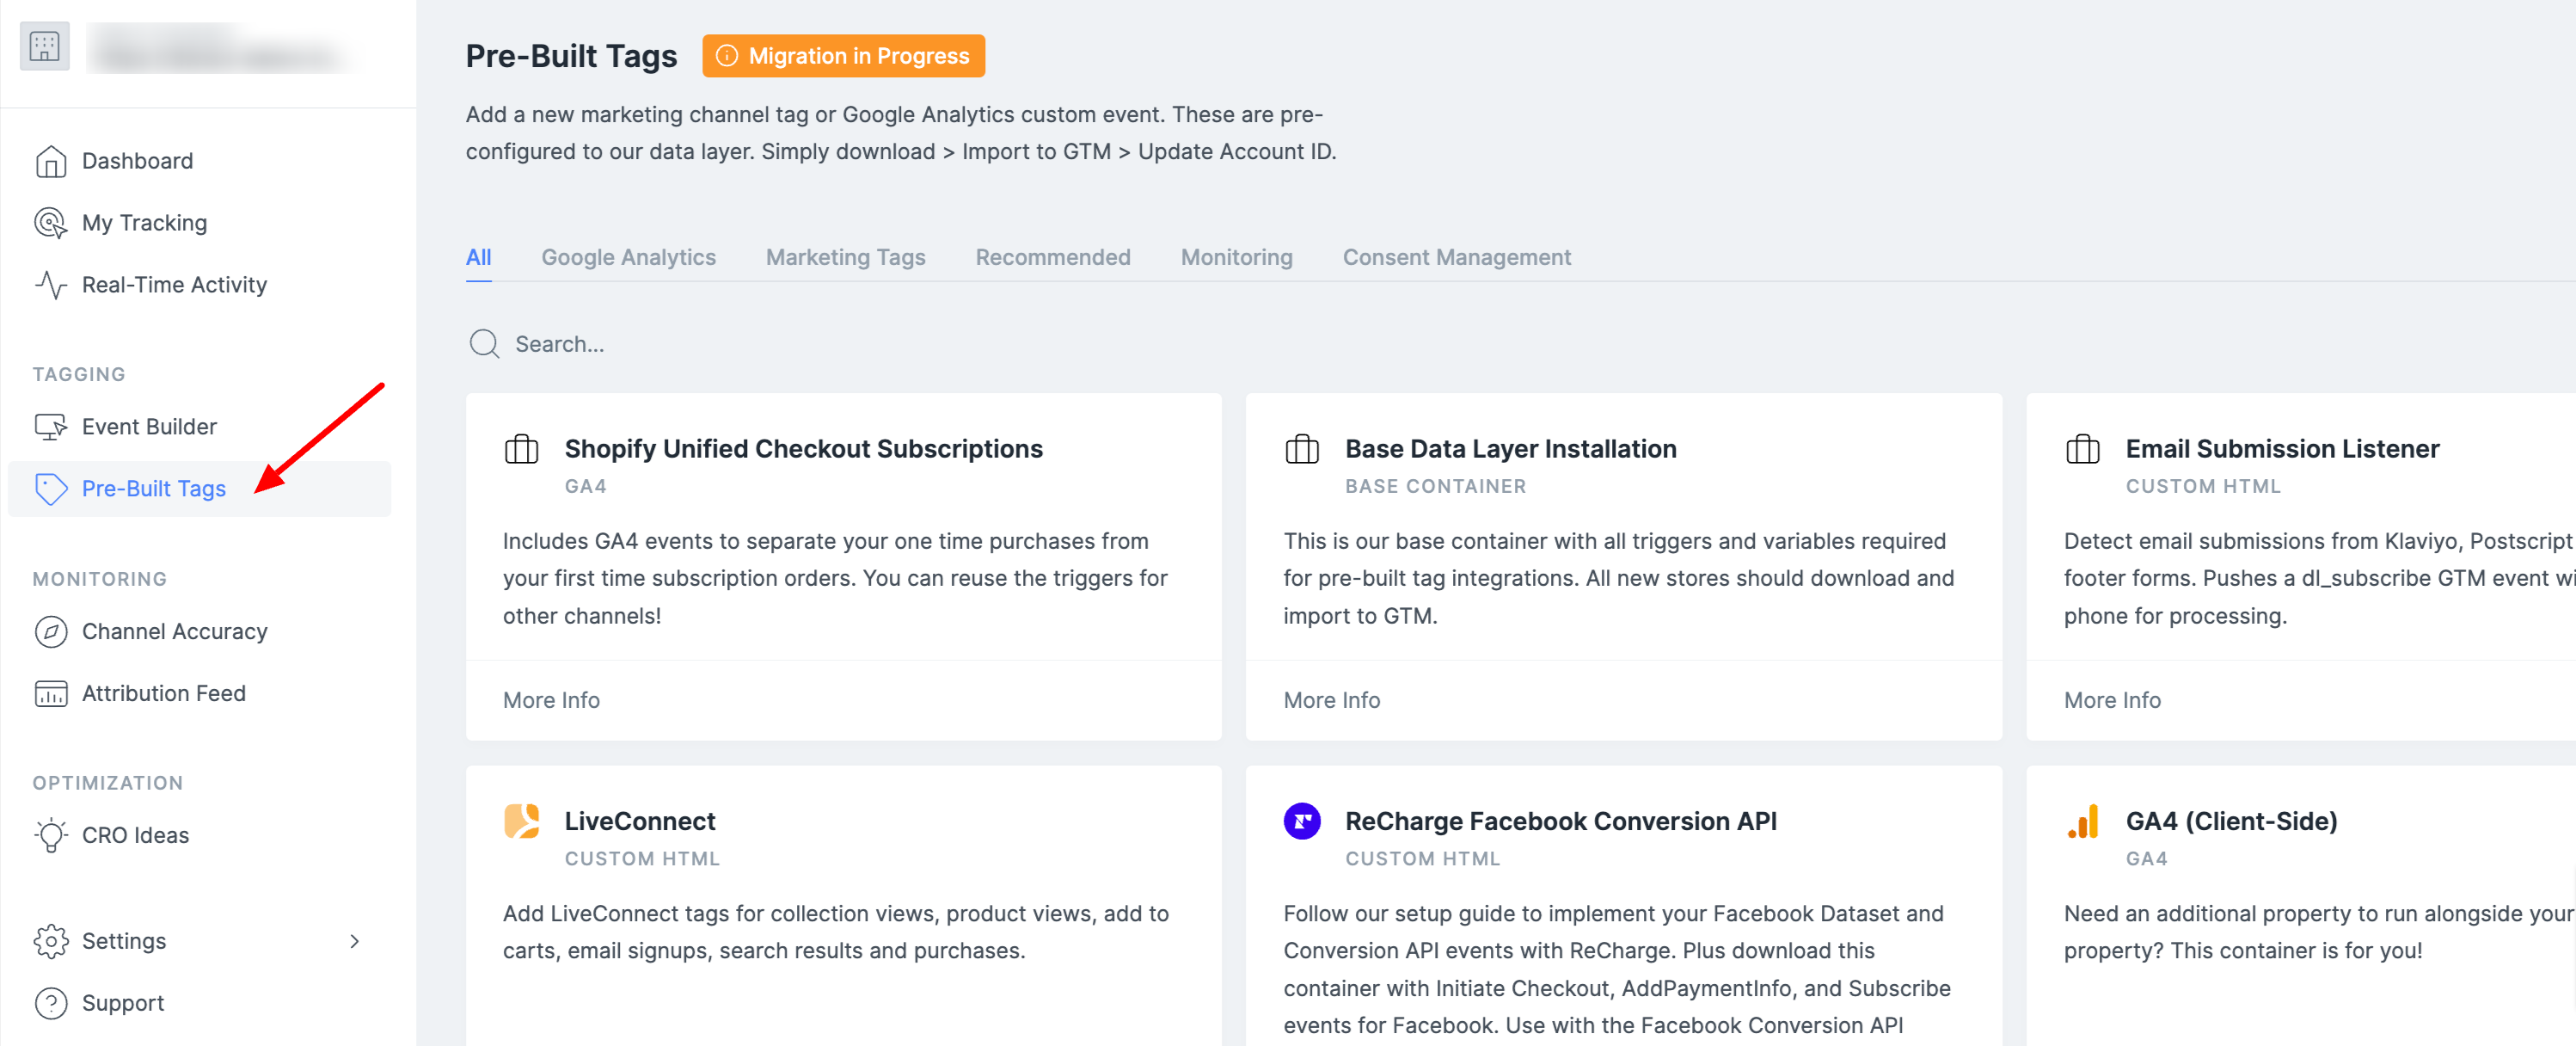
Task: Click the Real-Time Activity pulse icon
Action: (x=50, y=285)
